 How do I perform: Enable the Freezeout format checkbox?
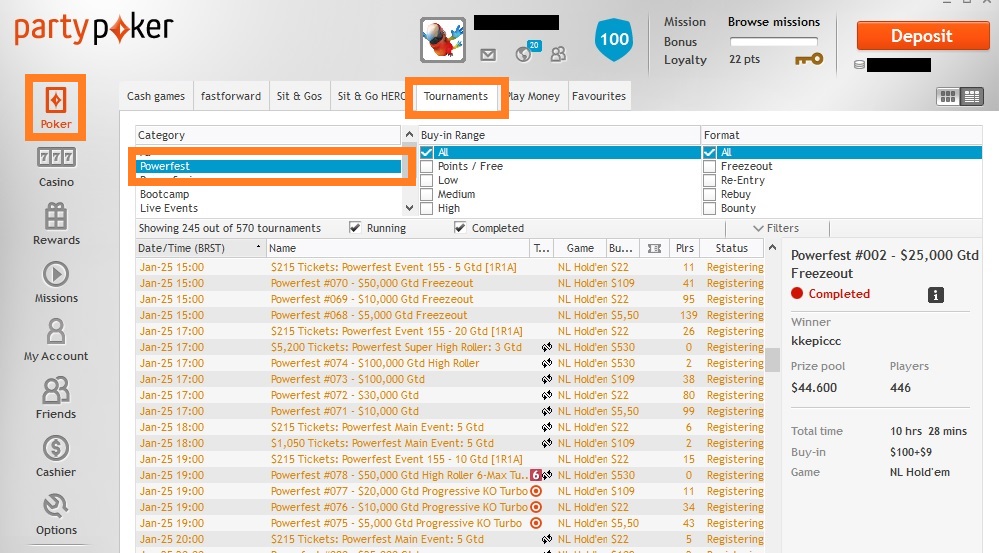click(x=709, y=166)
